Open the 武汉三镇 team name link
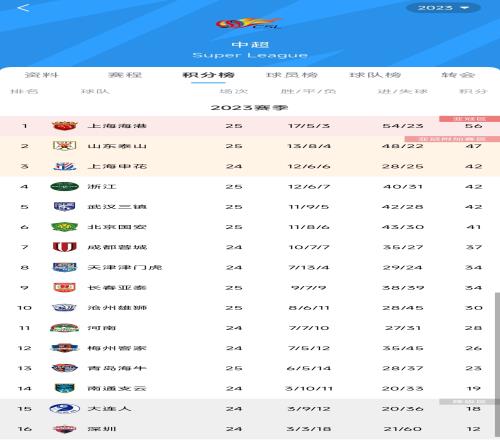The width and height of the screenshot is (500, 440). [117, 207]
